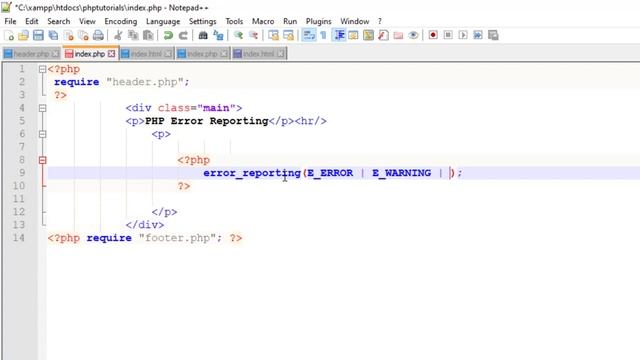Toggle Show All Characters pilcrow icon
Image resolution: width=640 pixels, height=360 pixels.
click(x=323, y=36)
